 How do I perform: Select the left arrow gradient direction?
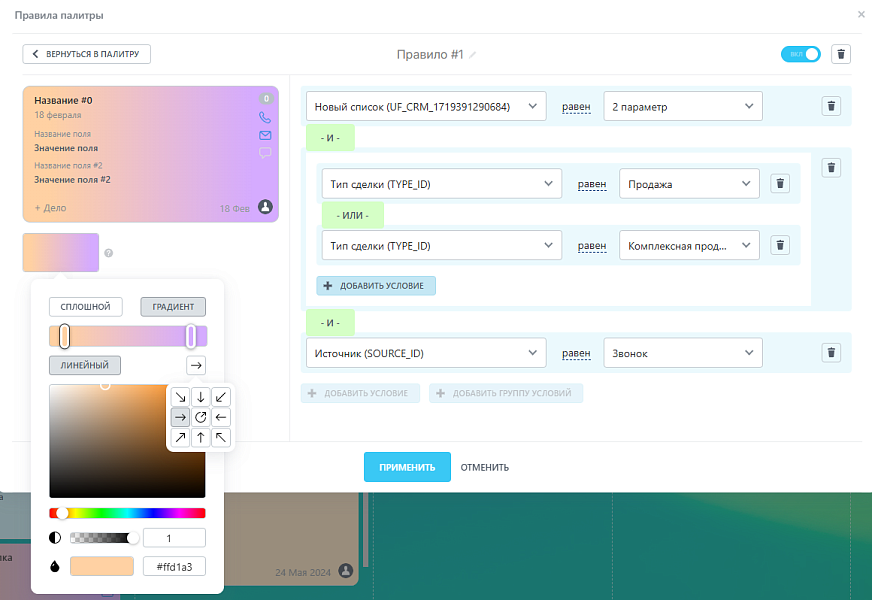pos(221,417)
